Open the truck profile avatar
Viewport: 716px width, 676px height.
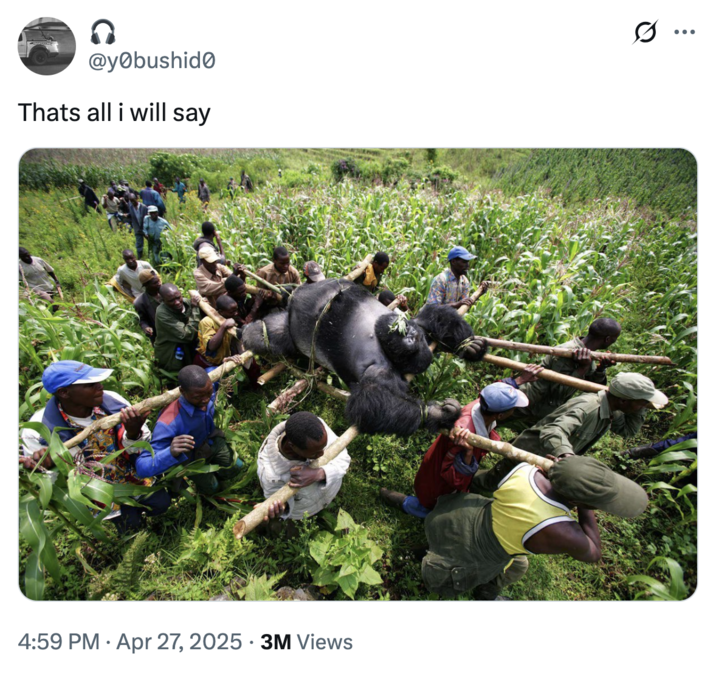(x=47, y=46)
